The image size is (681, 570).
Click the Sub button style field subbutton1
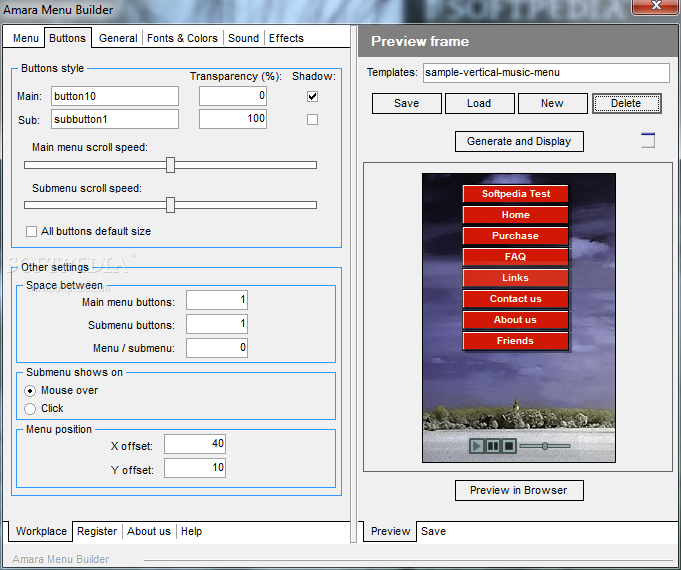point(115,119)
